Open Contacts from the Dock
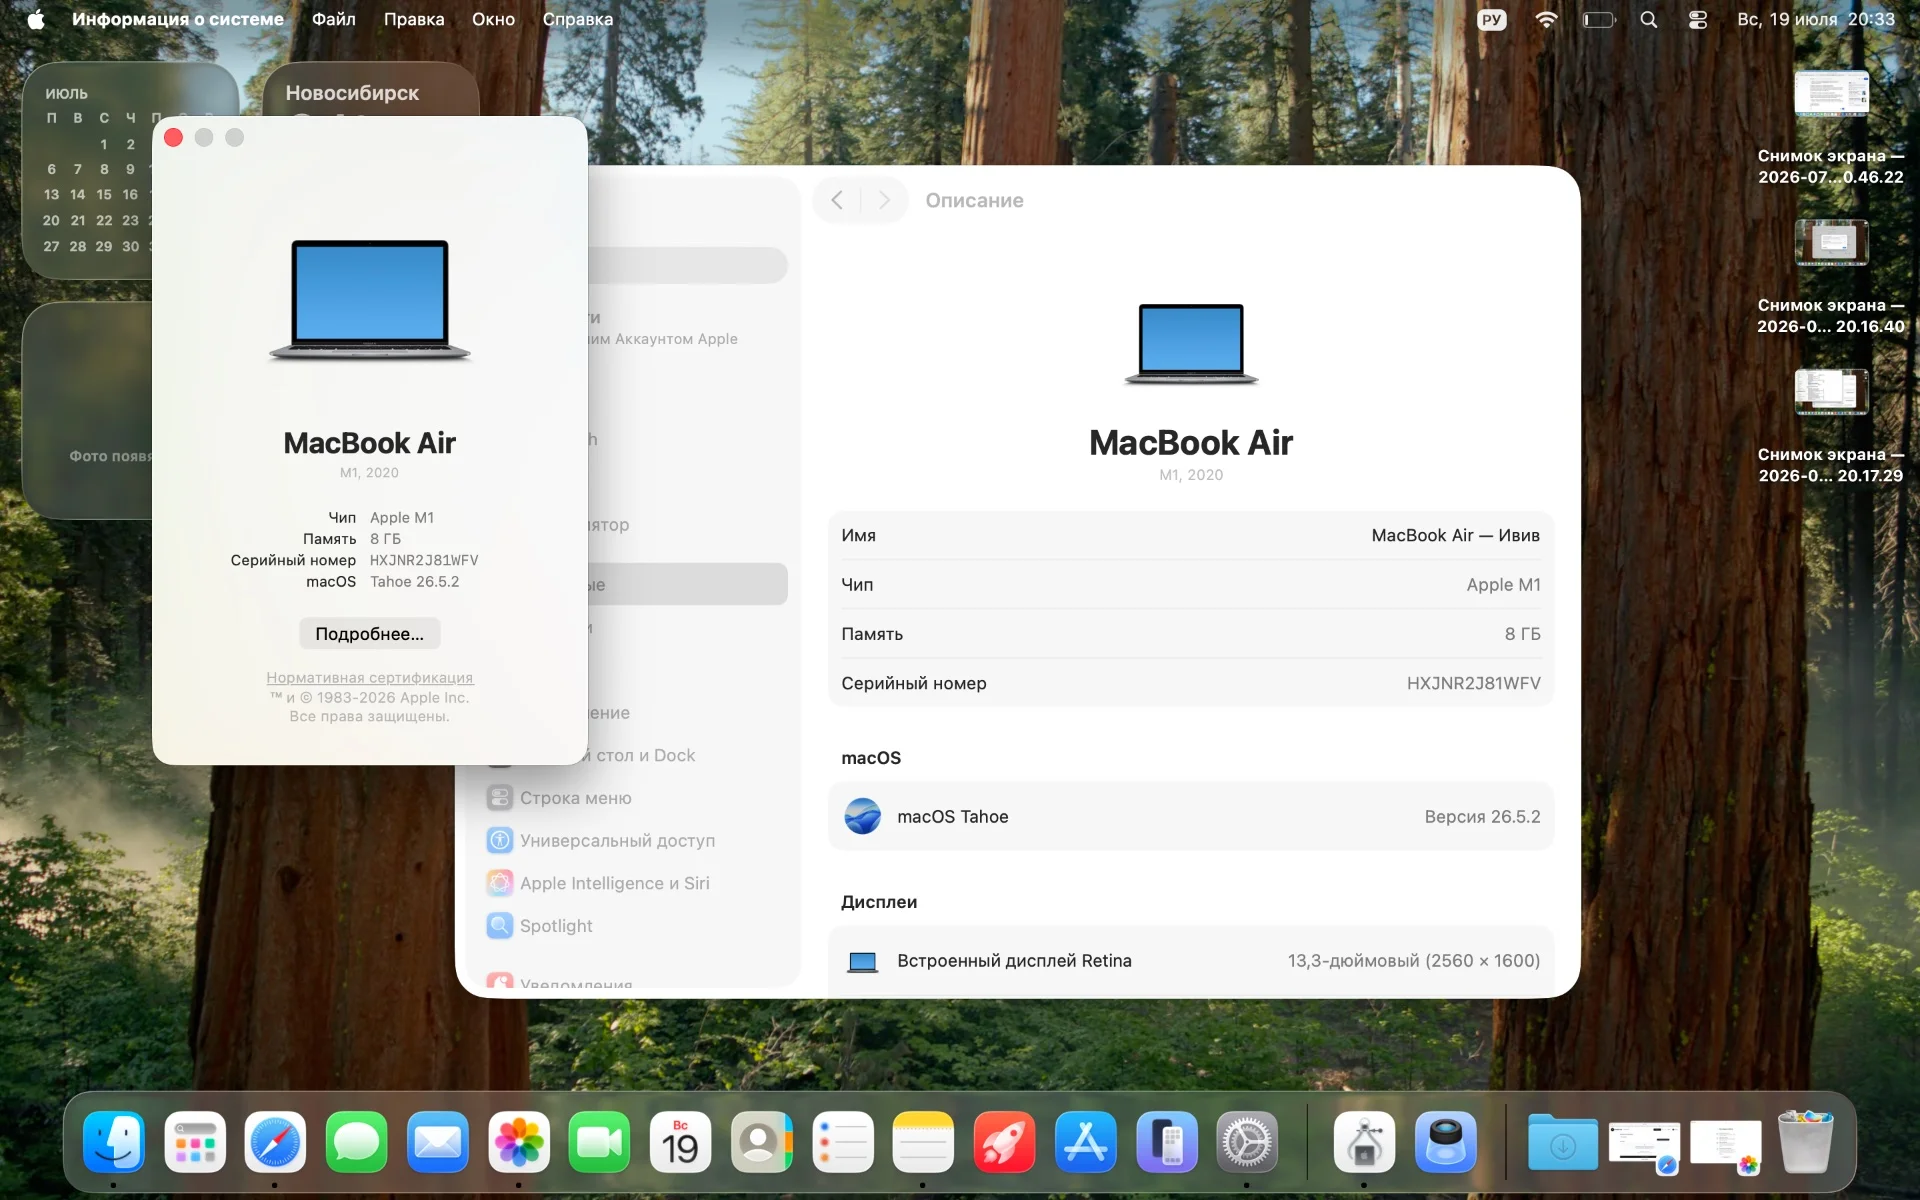Image resolution: width=1920 pixels, height=1200 pixels. (x=762, y=1141)
